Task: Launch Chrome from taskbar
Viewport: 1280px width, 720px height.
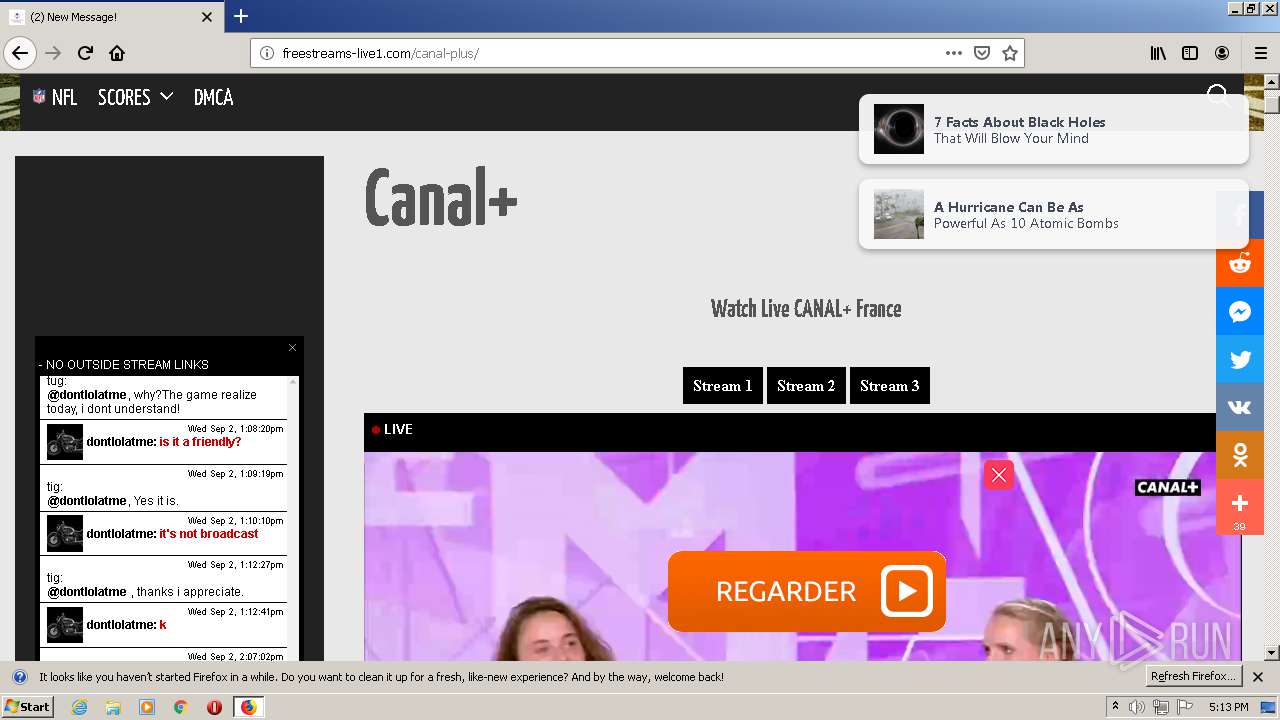Action: pyautogui.click(x=181, y=707)
